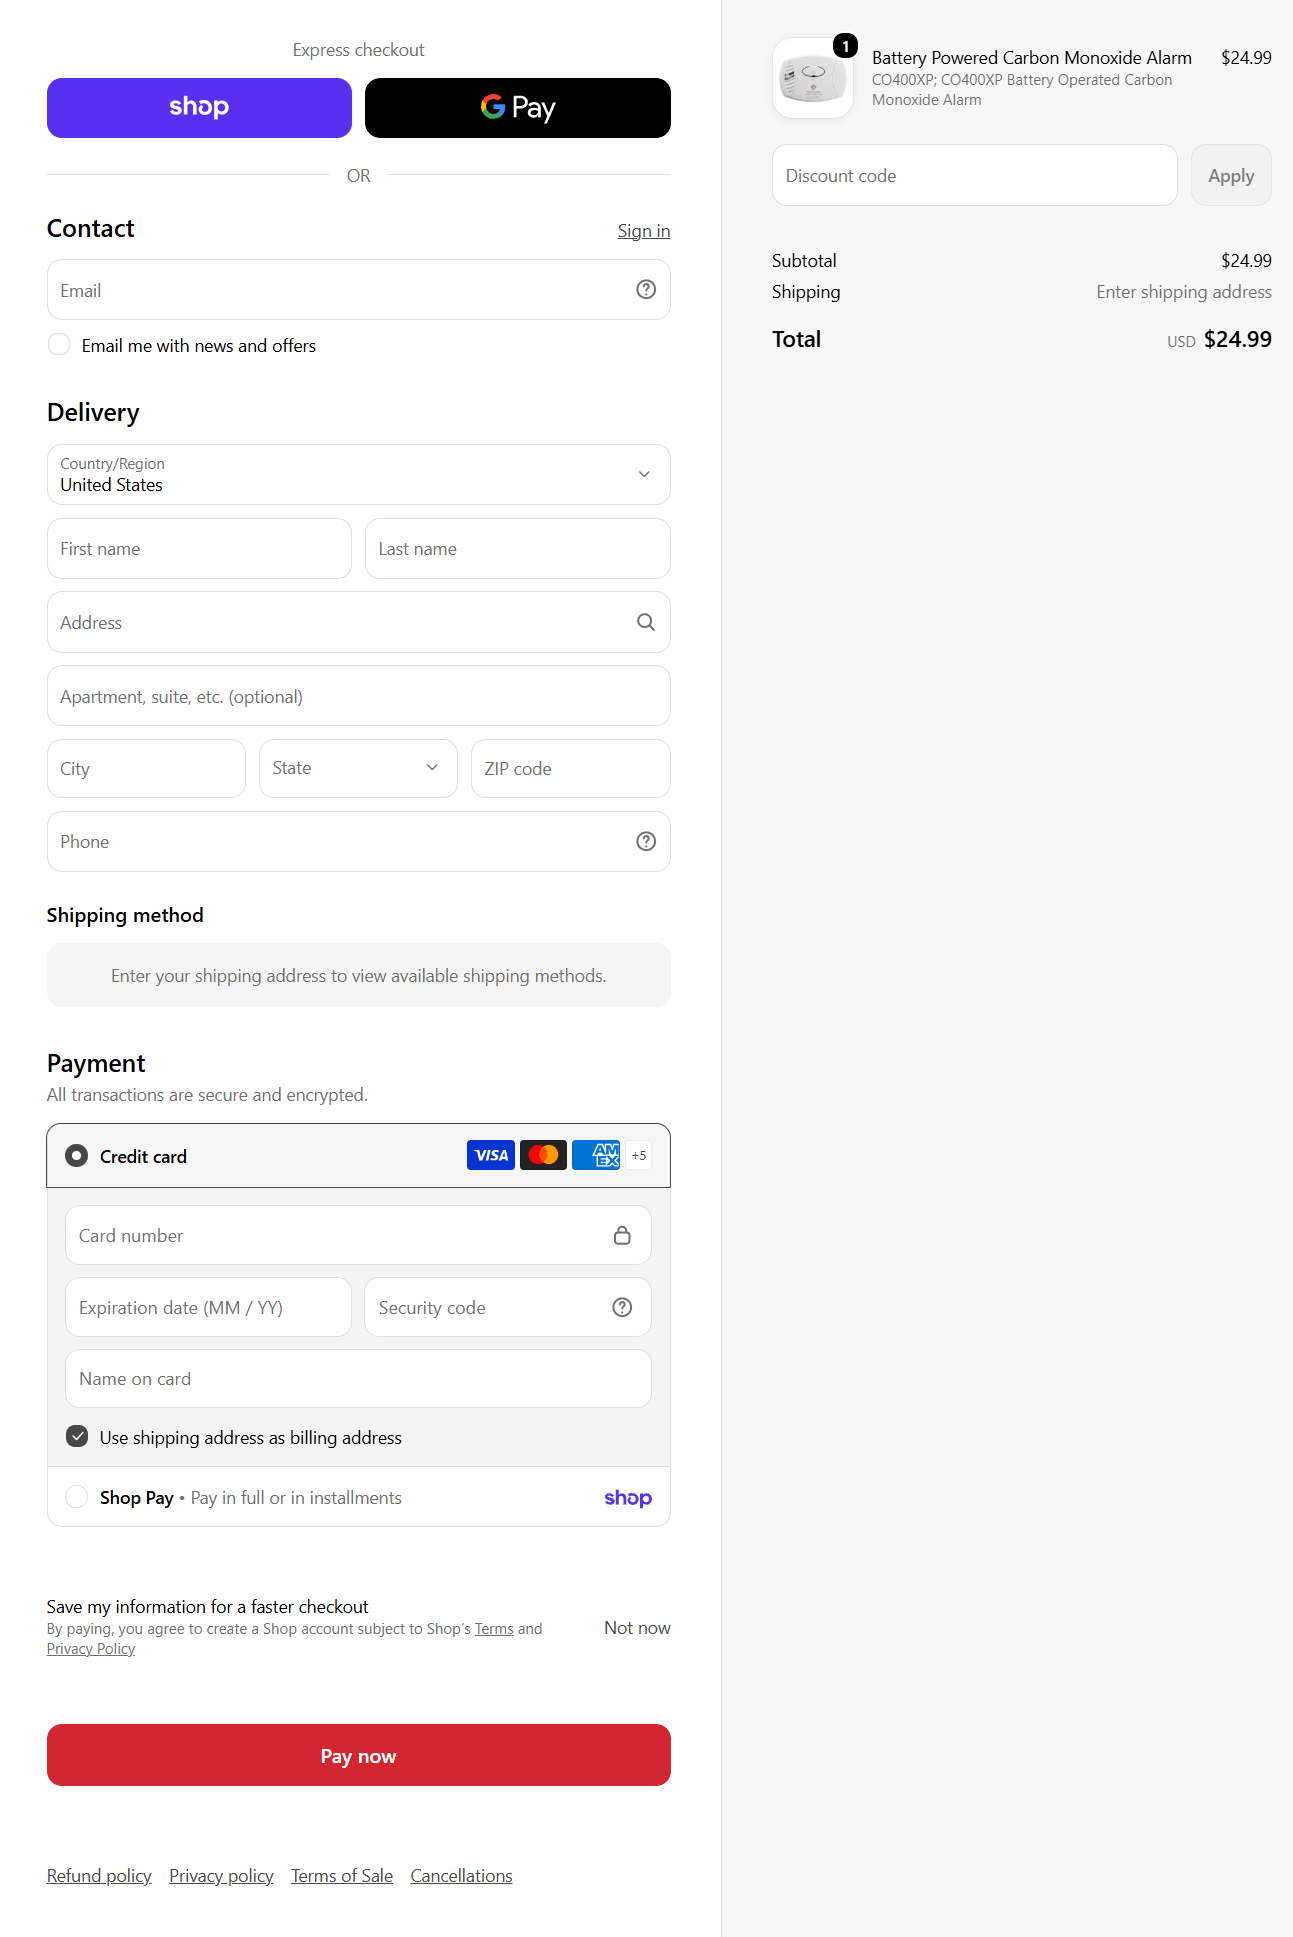This screenshot has height=1937, width=1293.
Task: Select the Shop Pay payment option
Action: click(76, 1496)
